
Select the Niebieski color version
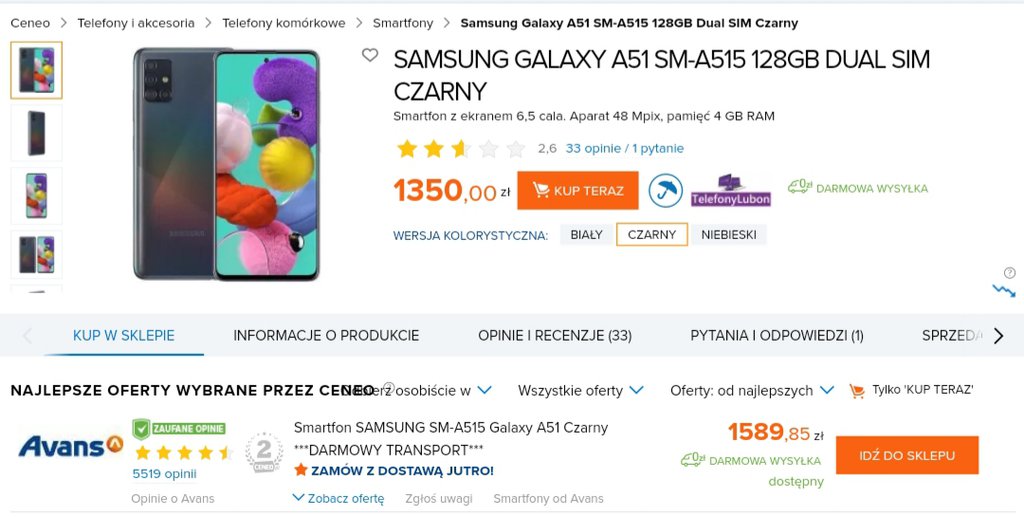pyautogui.click(x=728, y=235)
